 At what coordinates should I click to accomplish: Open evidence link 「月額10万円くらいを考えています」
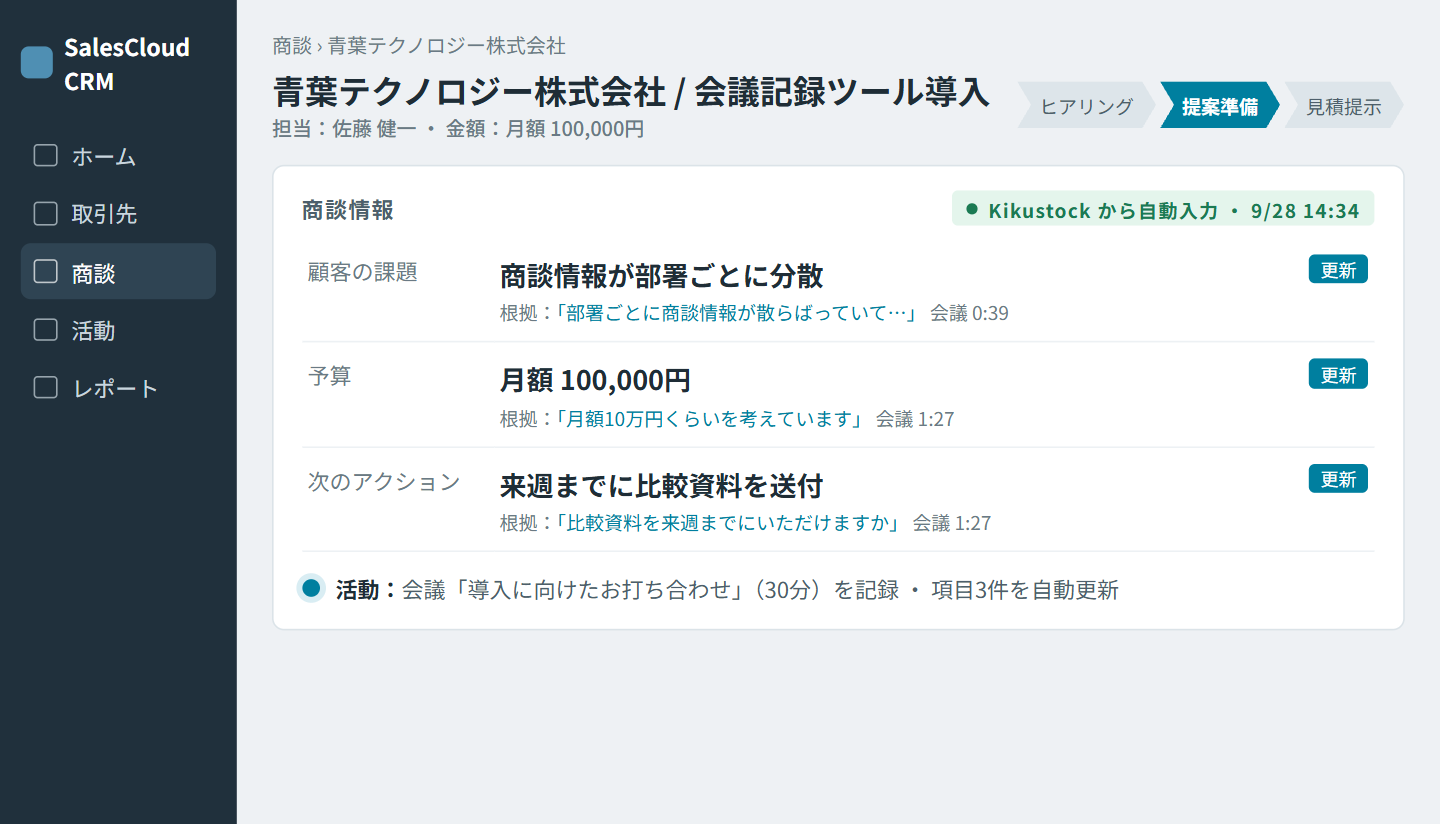[710, 419]
